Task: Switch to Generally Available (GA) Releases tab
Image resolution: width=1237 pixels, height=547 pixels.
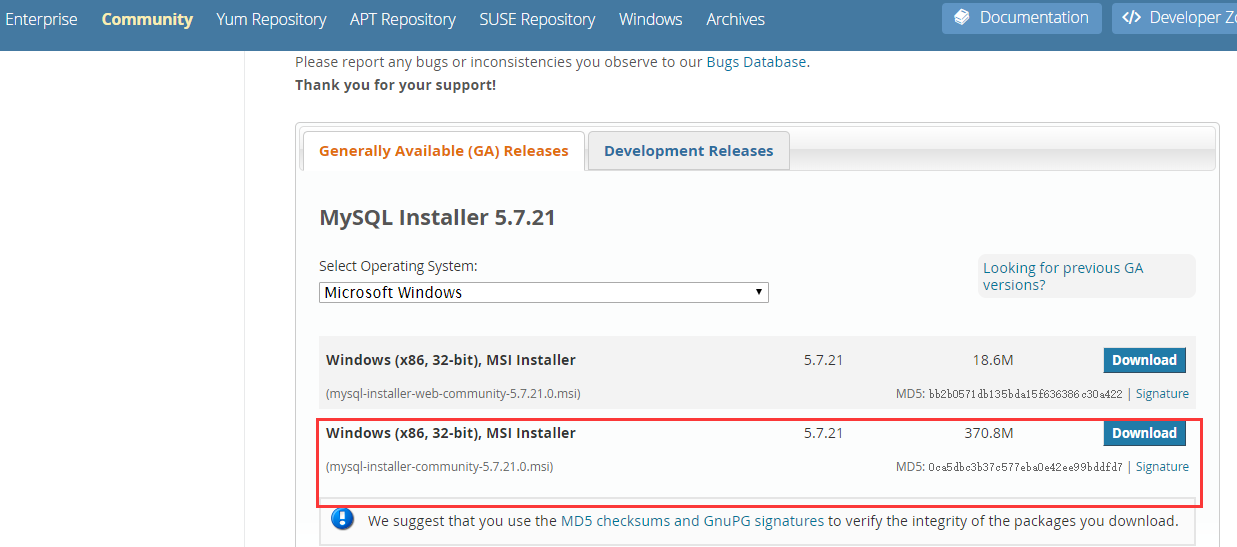Action: pyautogui.click(x=443, y=150)
